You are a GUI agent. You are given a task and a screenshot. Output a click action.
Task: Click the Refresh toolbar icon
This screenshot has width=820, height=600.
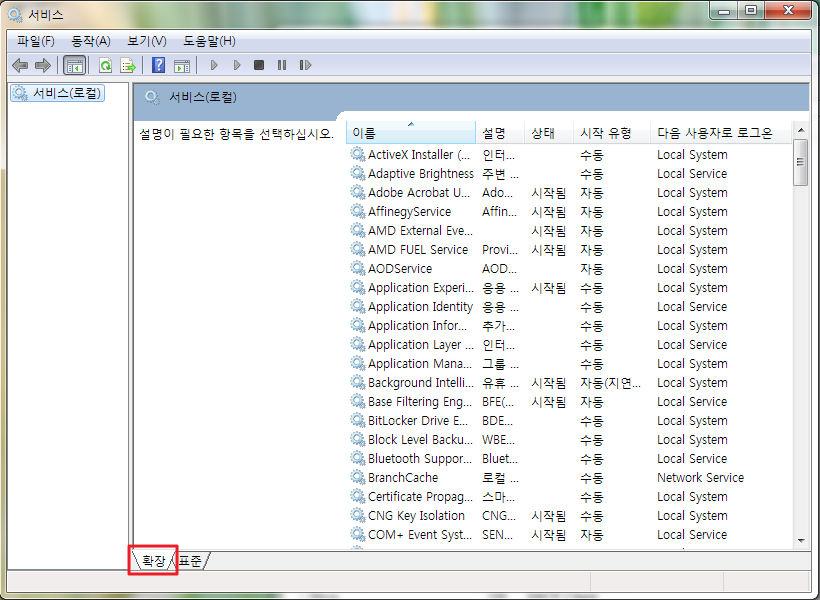pyautogui.click(x=106, y=65)
